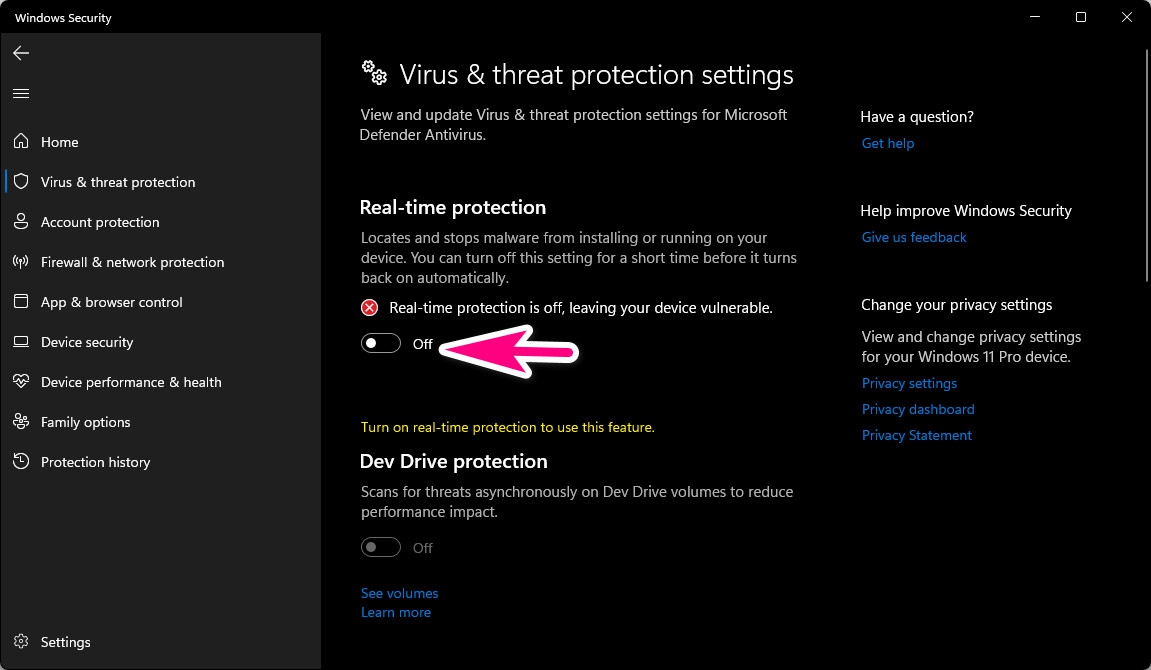The image size is (1151, 670).
Task: Open the hamburger navigation menu
Action: point(21,93)
